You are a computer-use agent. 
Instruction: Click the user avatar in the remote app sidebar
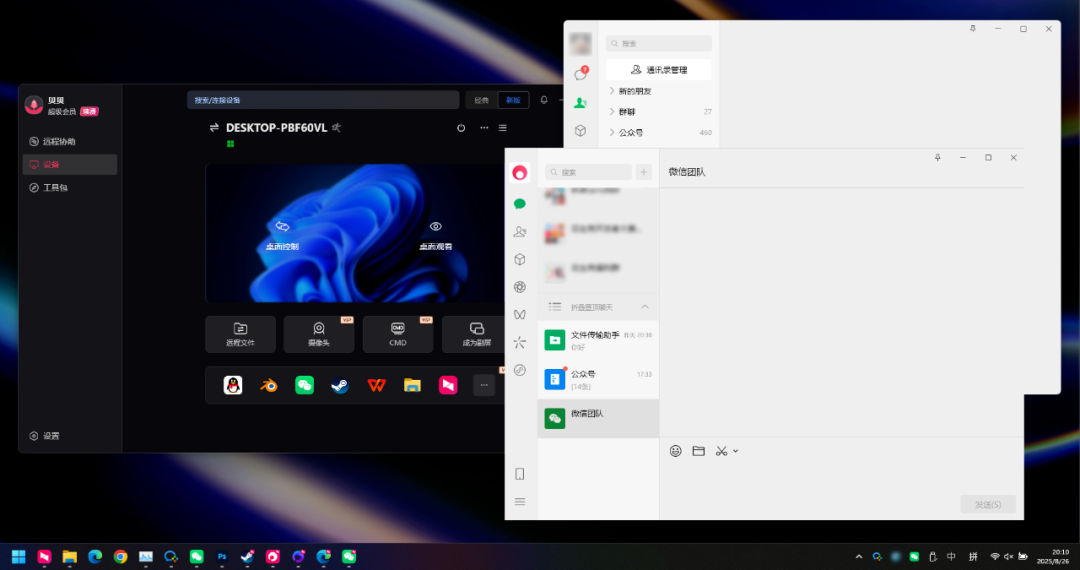coord(34,105)
